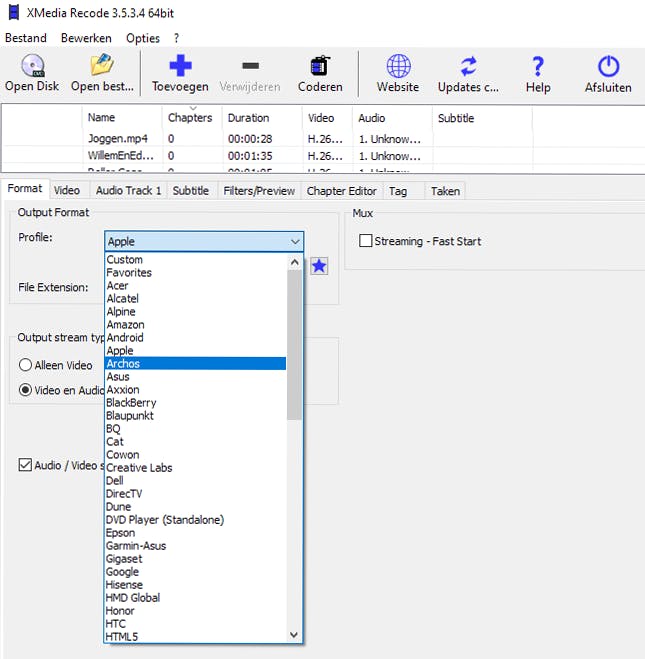The height and width of the screenshot is (659, 645).
Task: Switch to the Video tab
Action: point(67,190)
